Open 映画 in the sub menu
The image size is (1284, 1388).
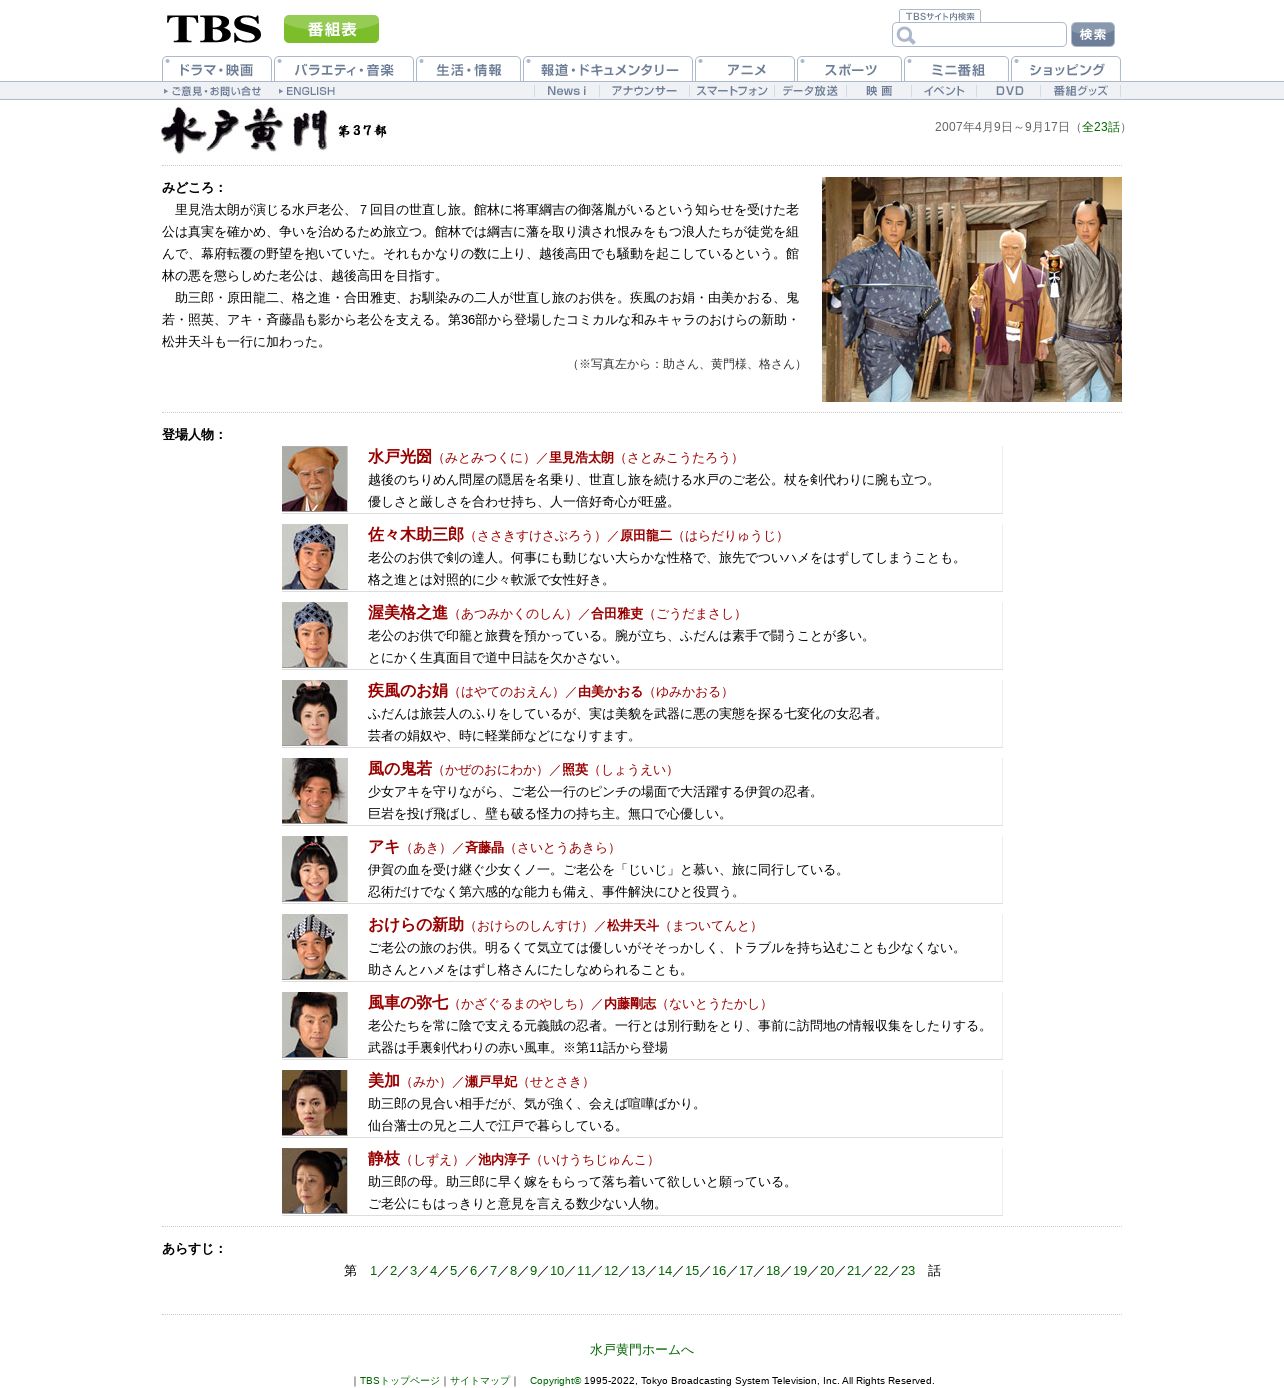(879, 91)
